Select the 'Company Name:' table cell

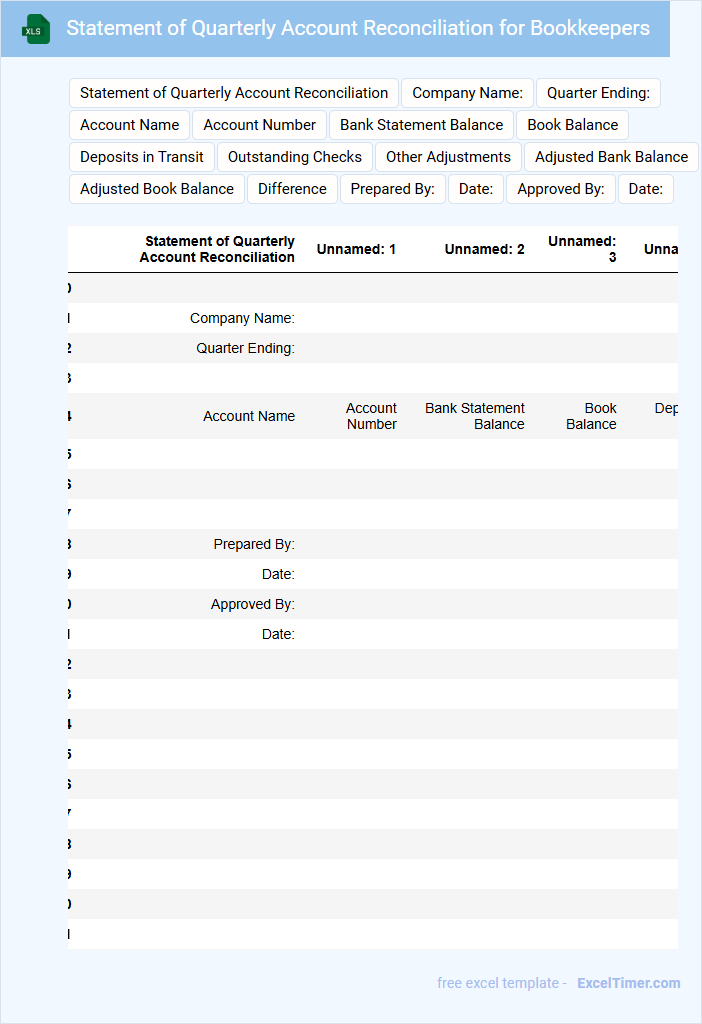pos(242,318)
